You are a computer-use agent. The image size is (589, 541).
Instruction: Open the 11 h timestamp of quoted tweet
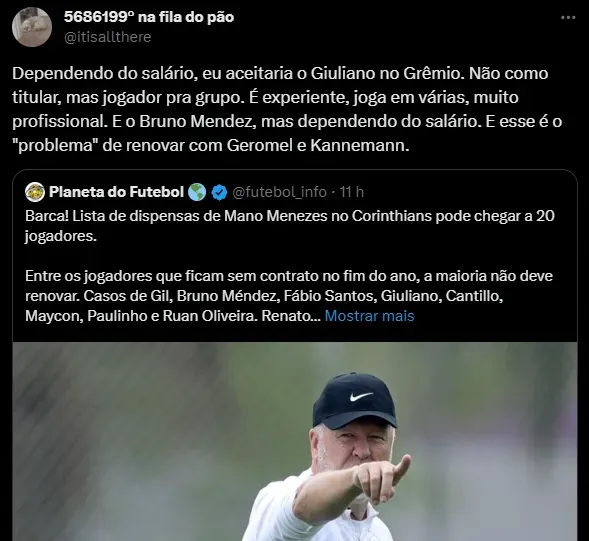[352, 192]
